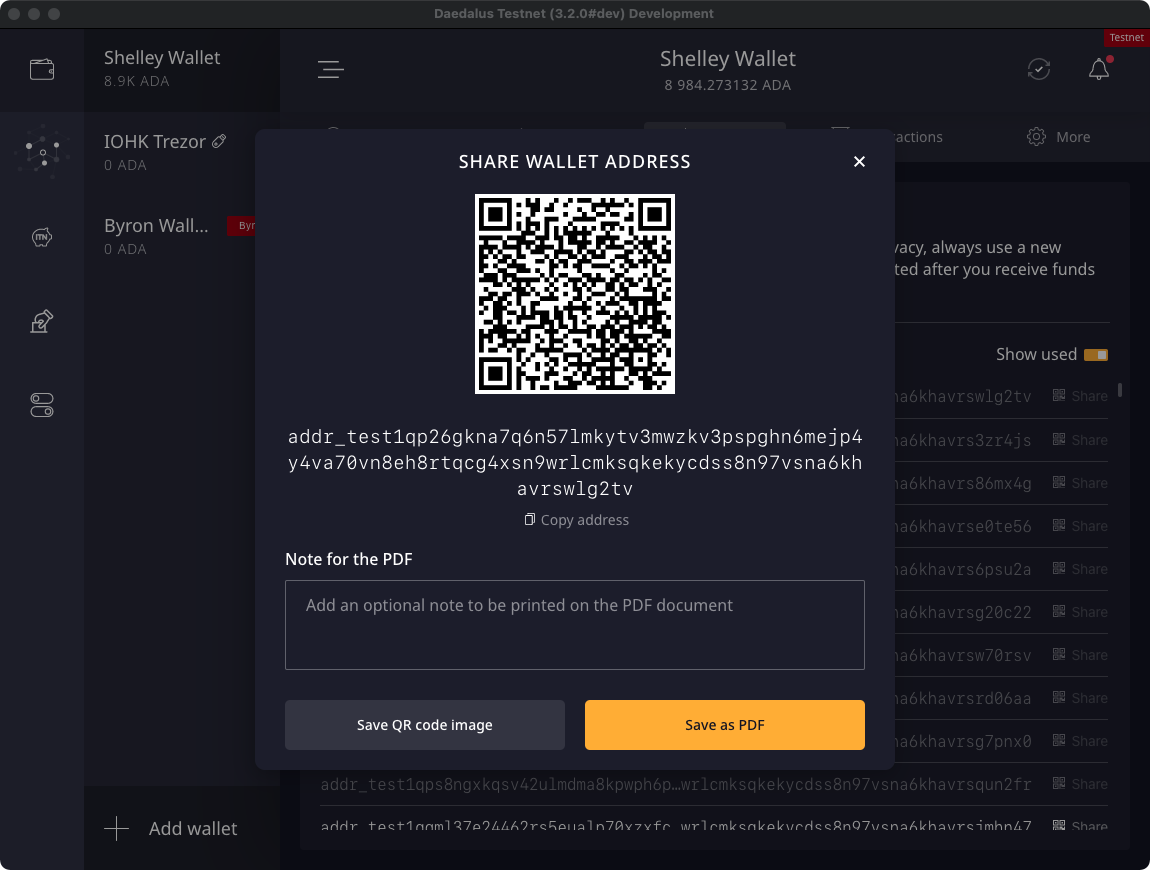1150x870 pixels.
Task: Open the Wallets icon in the sidebar
Action: click(41, 69)
